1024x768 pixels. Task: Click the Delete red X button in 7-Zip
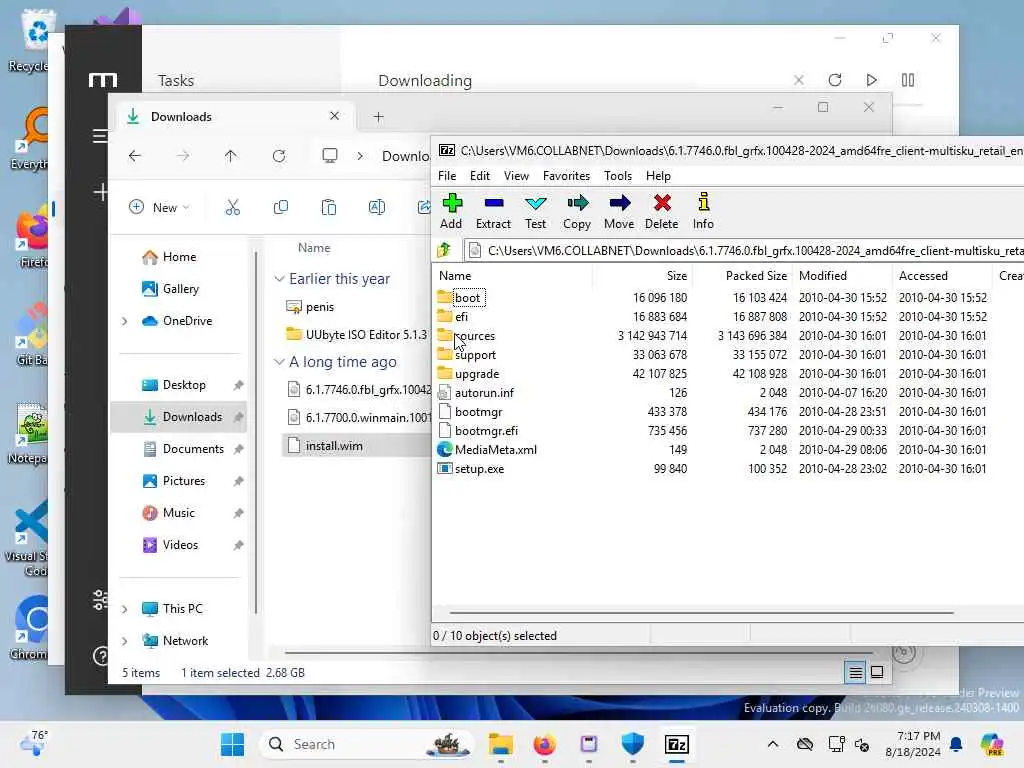(662, 211)
